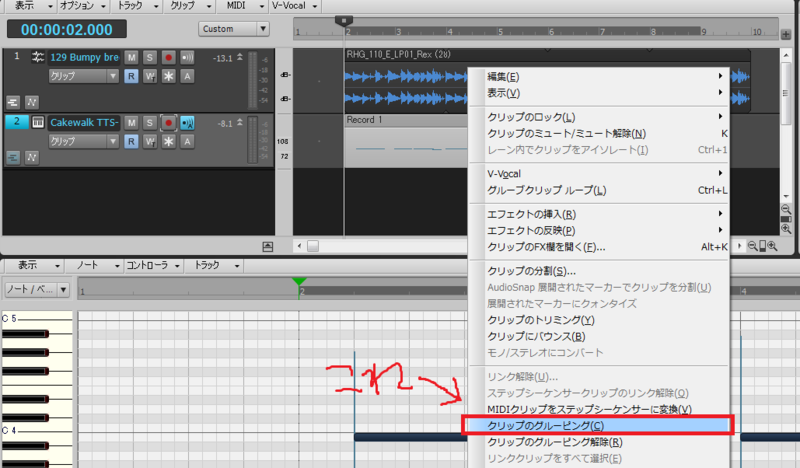Solo track 1 129 Bumpy bre

tap(149, 57)
